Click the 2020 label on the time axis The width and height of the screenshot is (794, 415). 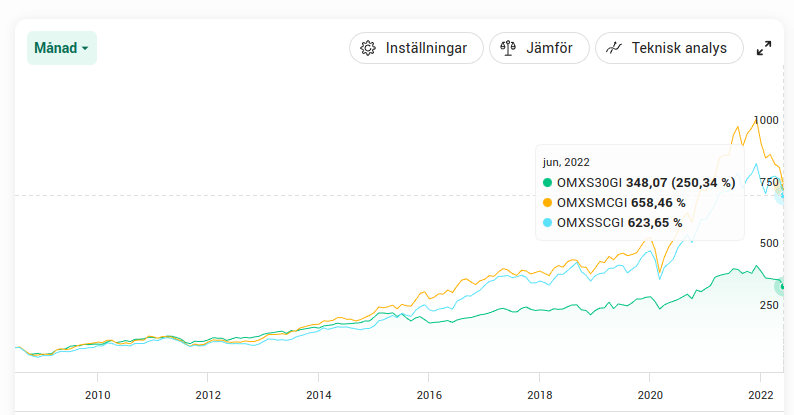click(x=650, y=394)
